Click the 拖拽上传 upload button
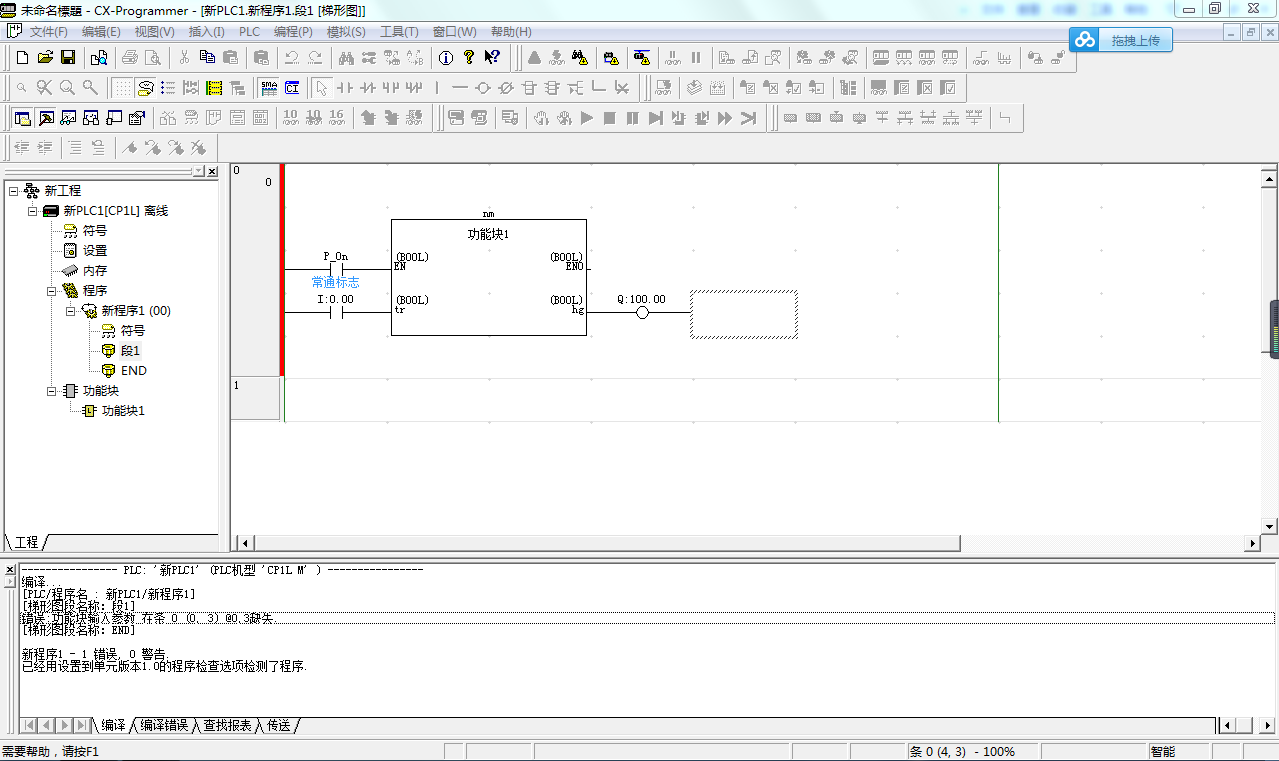Image resolution: width=1279 pixels, height=761 pixels. point(1120,40)
